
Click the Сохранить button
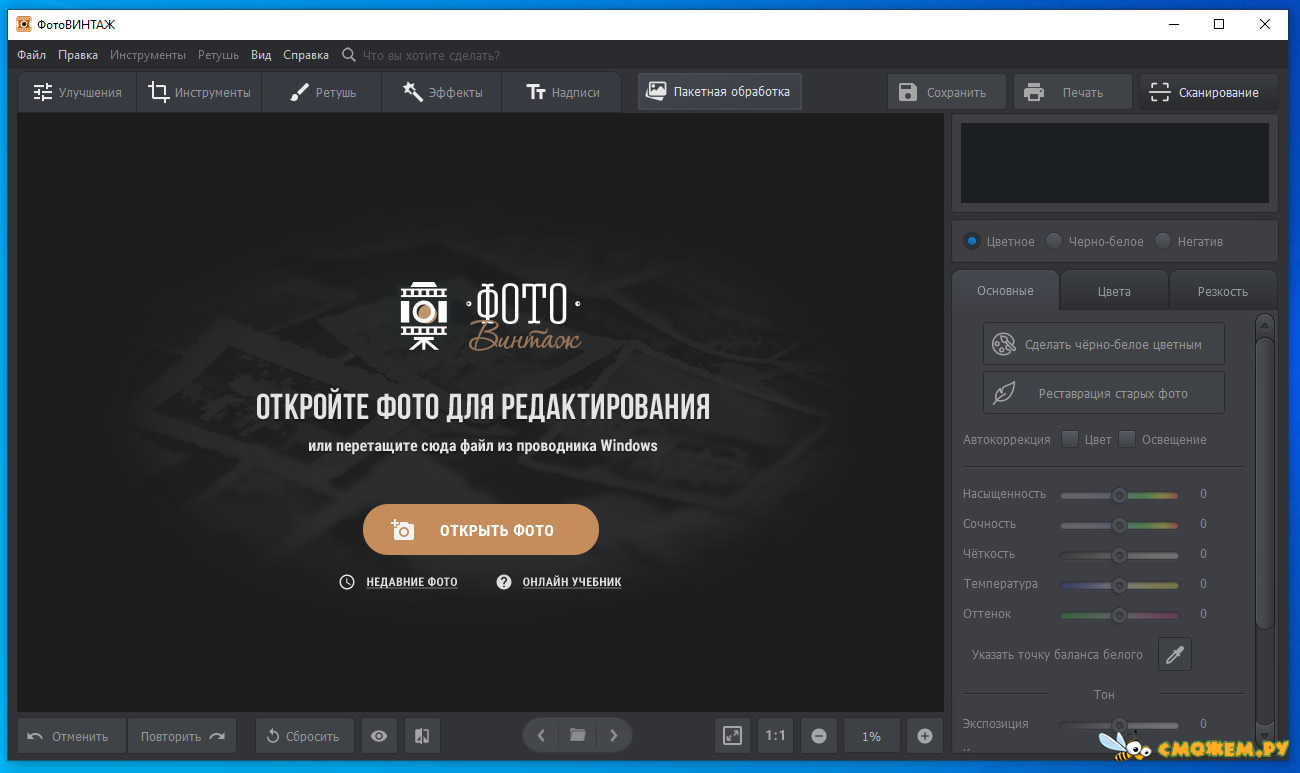click(947, 92)
